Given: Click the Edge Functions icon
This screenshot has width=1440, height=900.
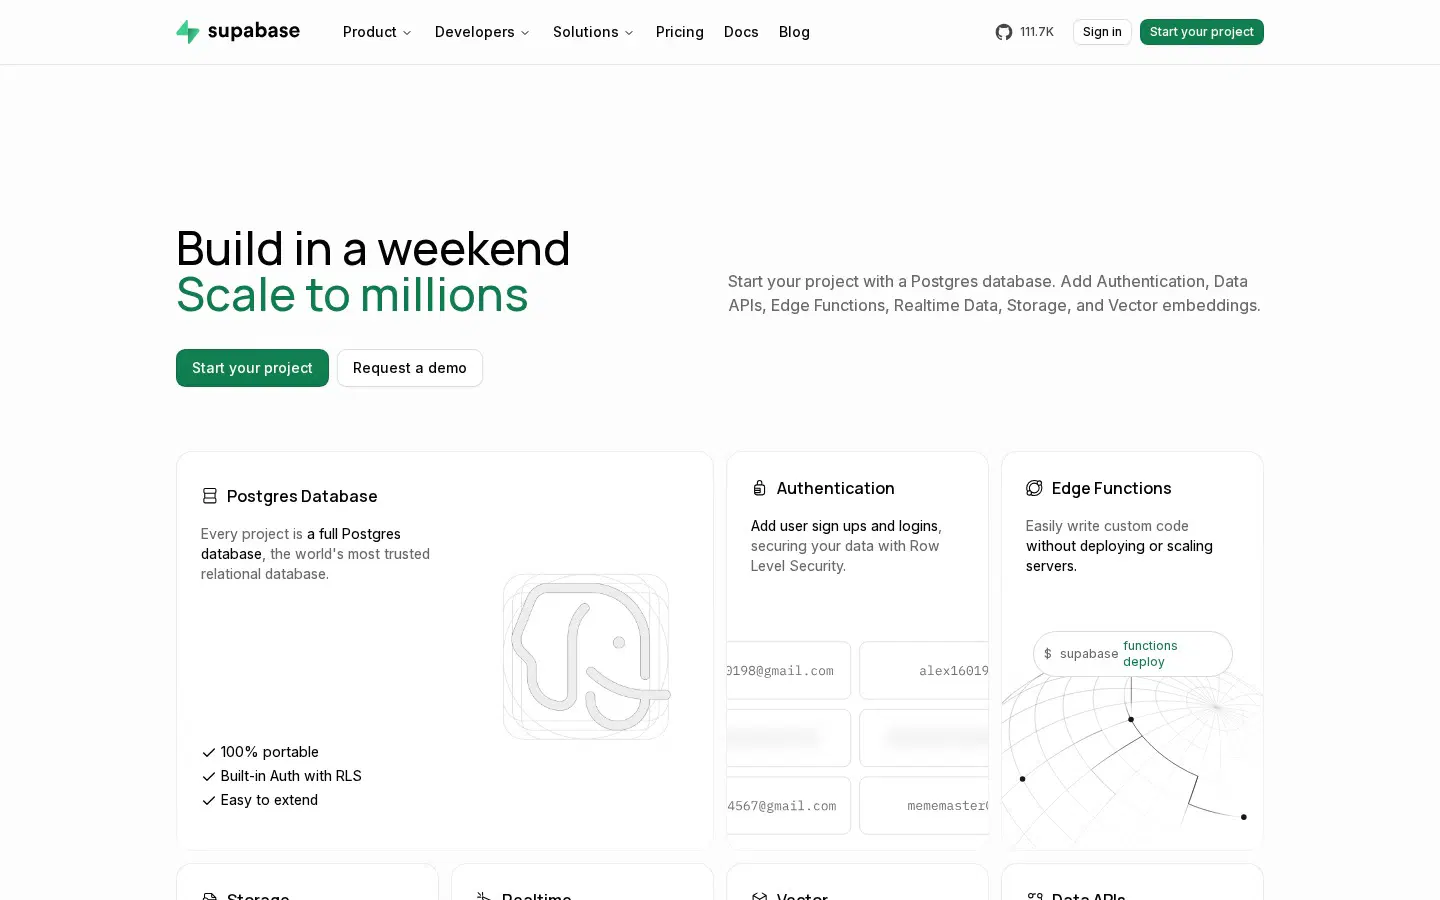Looking at the screenshot, I should 1034,488.
